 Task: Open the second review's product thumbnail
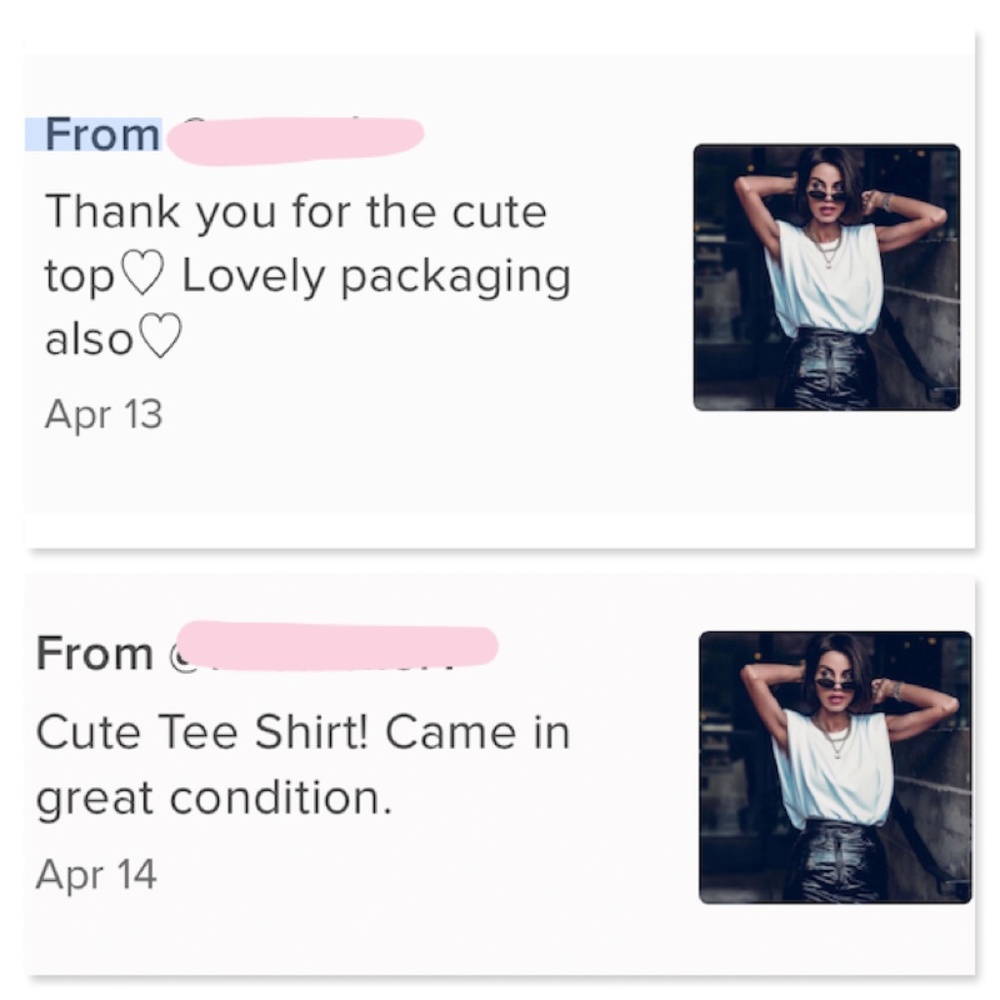coord(835,767)
